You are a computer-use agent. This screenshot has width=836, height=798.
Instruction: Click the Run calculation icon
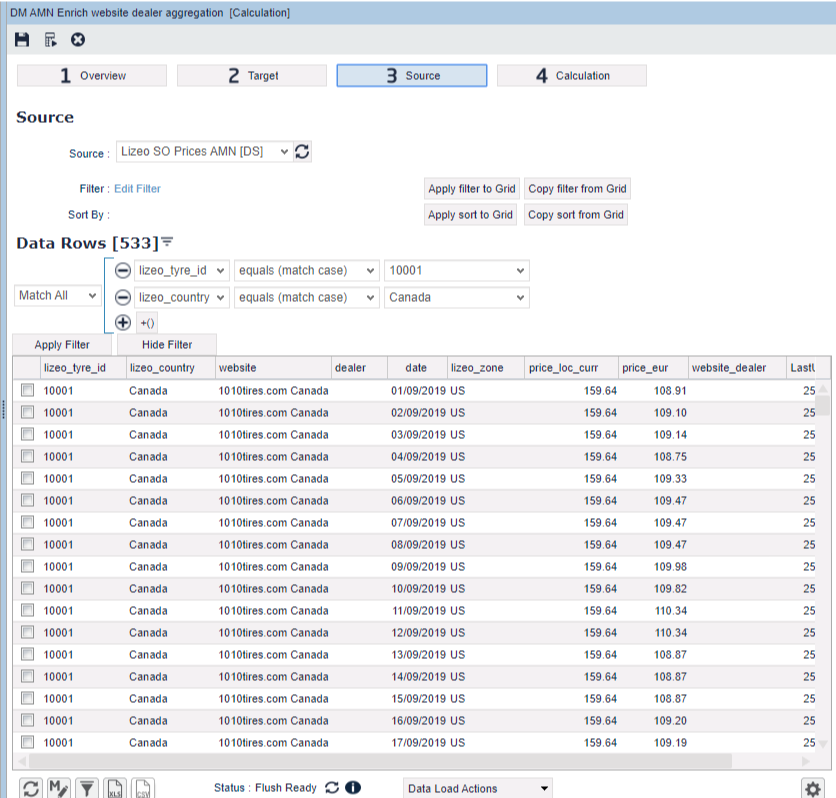point(50,40)
